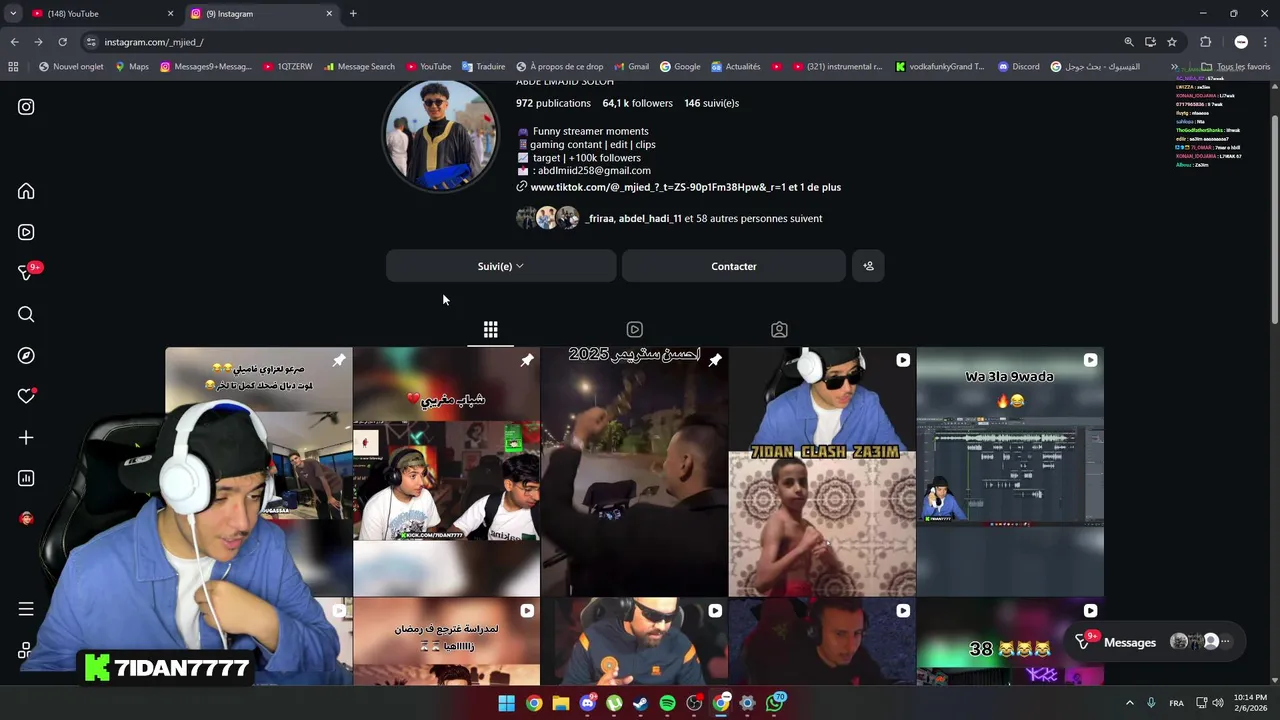
Task: Open the Wa 3la 9wada reel thumbnail
Action: point(1010,472)
